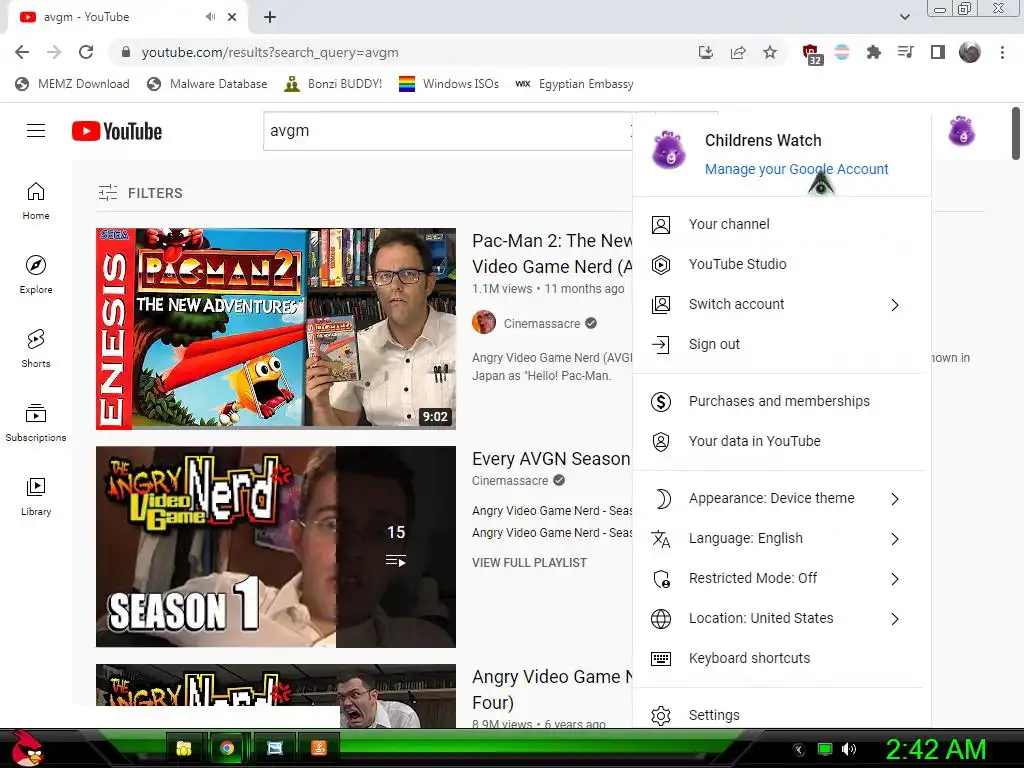Click the Keyboard shortcuts keyboard icon
The width and height of the screenshot is (1024, 768).
coord(661,658)
